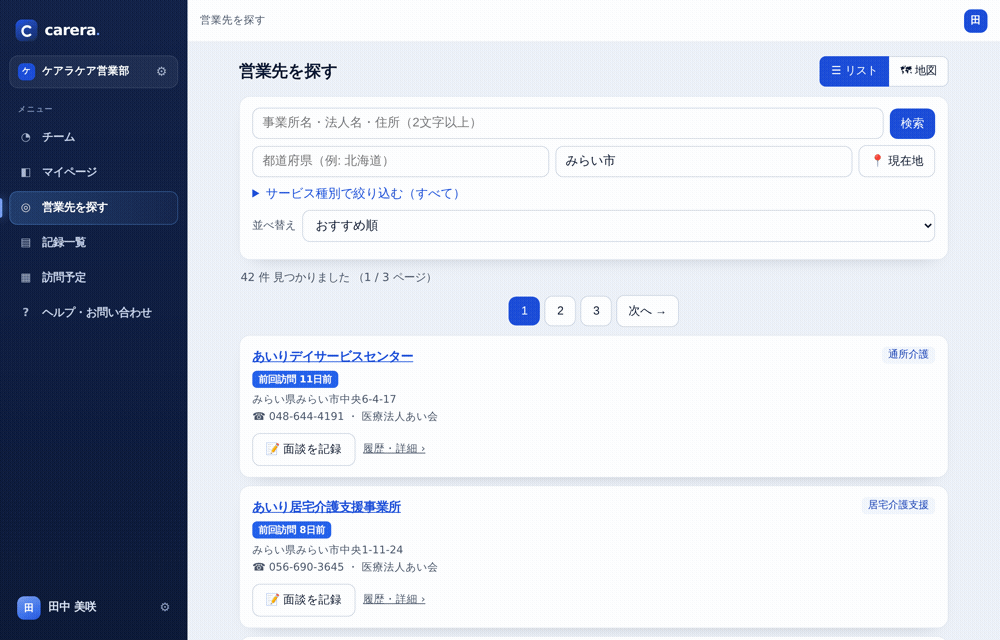
Task: Click the 田 avatar beside 田中 美咲
Action: click(x=29, y=607)
